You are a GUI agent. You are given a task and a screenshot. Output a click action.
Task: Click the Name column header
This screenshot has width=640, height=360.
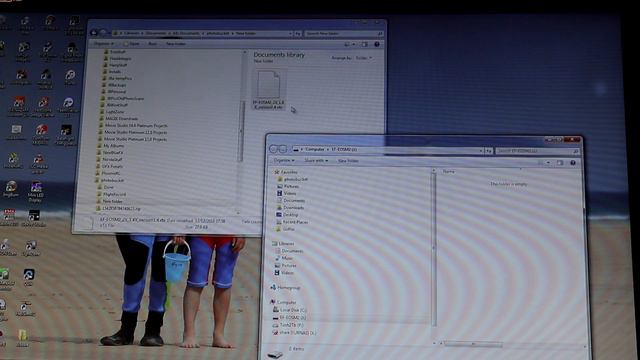(x=449, y=172)
